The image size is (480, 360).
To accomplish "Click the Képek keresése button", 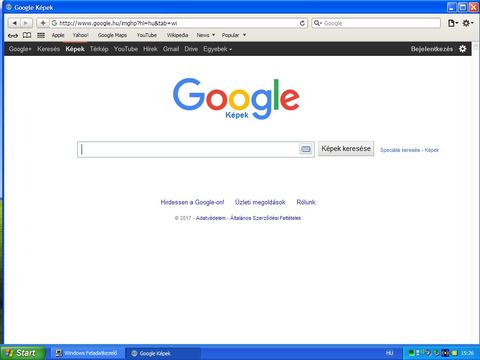I will pyautogui.click(x=346, y=149).
